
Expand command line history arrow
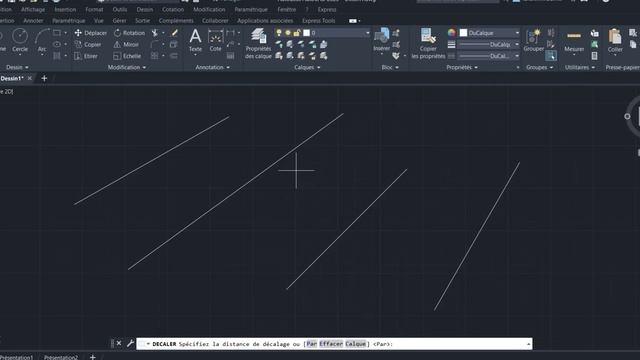(x=528, y=344)
